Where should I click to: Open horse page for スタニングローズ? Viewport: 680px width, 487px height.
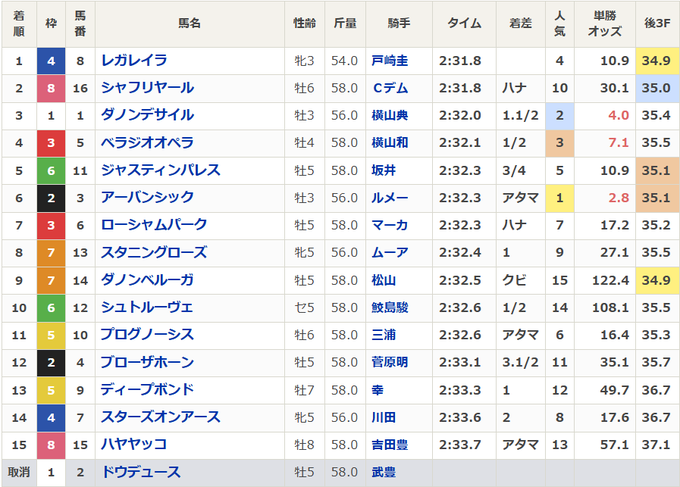154,252
